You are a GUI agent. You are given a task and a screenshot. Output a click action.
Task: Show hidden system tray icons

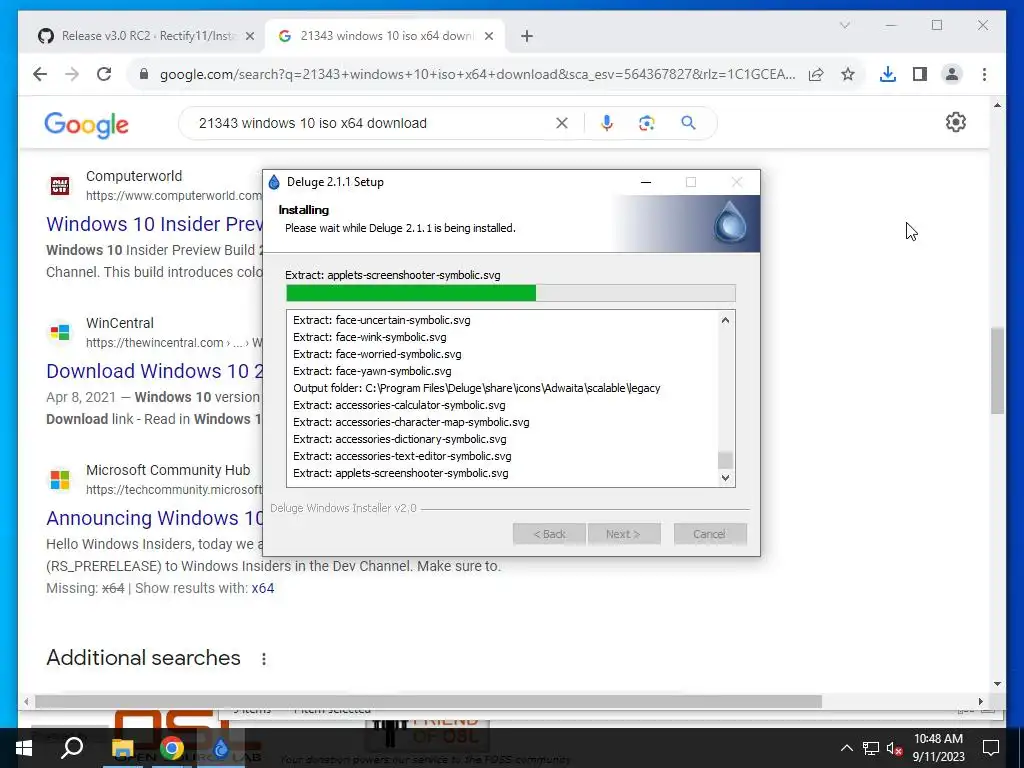pos(846,748)
